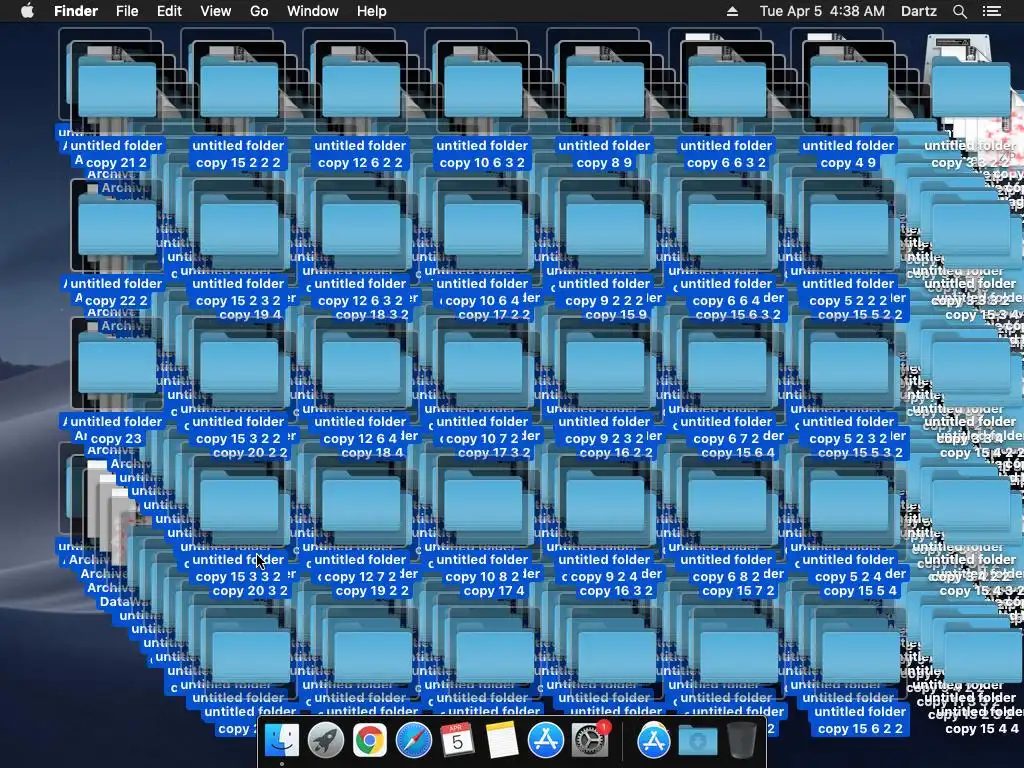1024x768 pixels.
Task: Click label 'untitled folder copy 12 7 2'
Action: click(360, 568)
